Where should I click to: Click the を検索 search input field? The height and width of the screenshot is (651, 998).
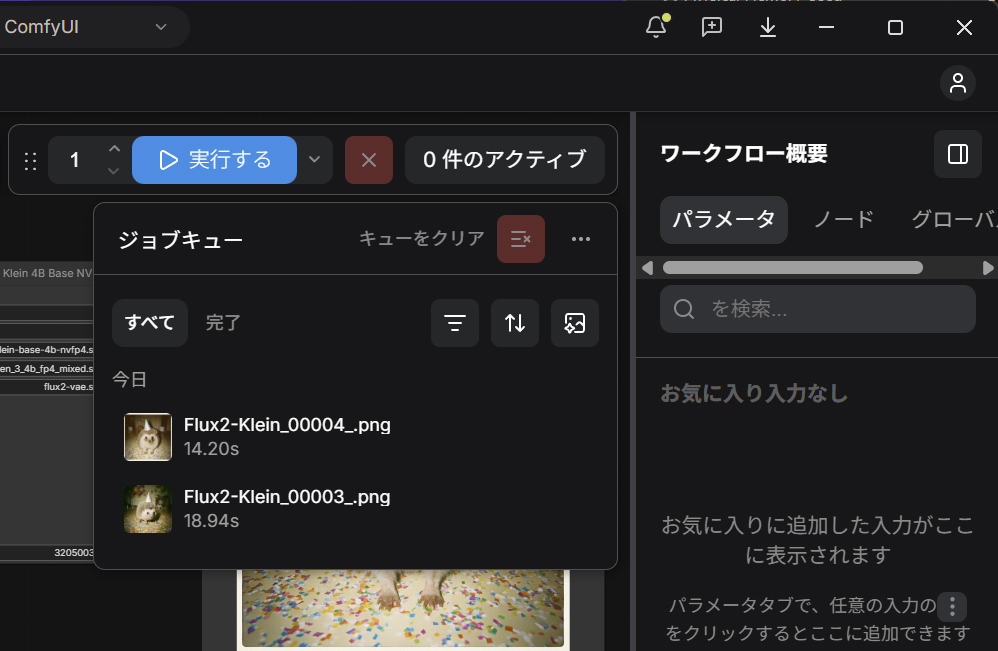point(818,309)
